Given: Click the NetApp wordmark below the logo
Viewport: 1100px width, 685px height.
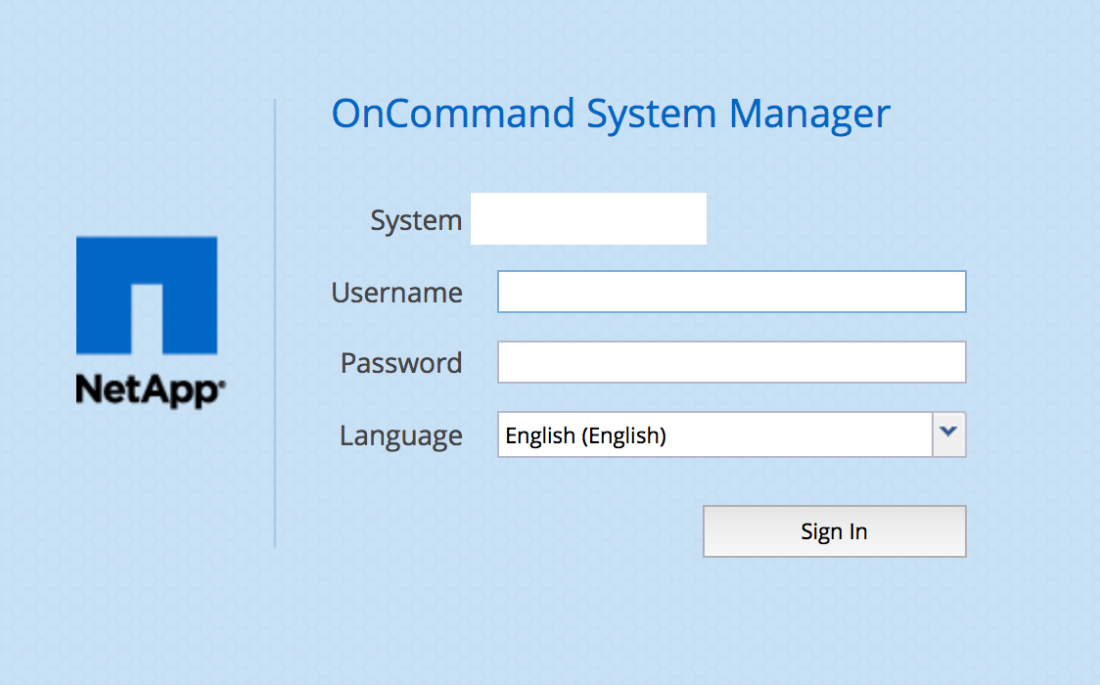Looking at the screenshot, I should 146,388.
